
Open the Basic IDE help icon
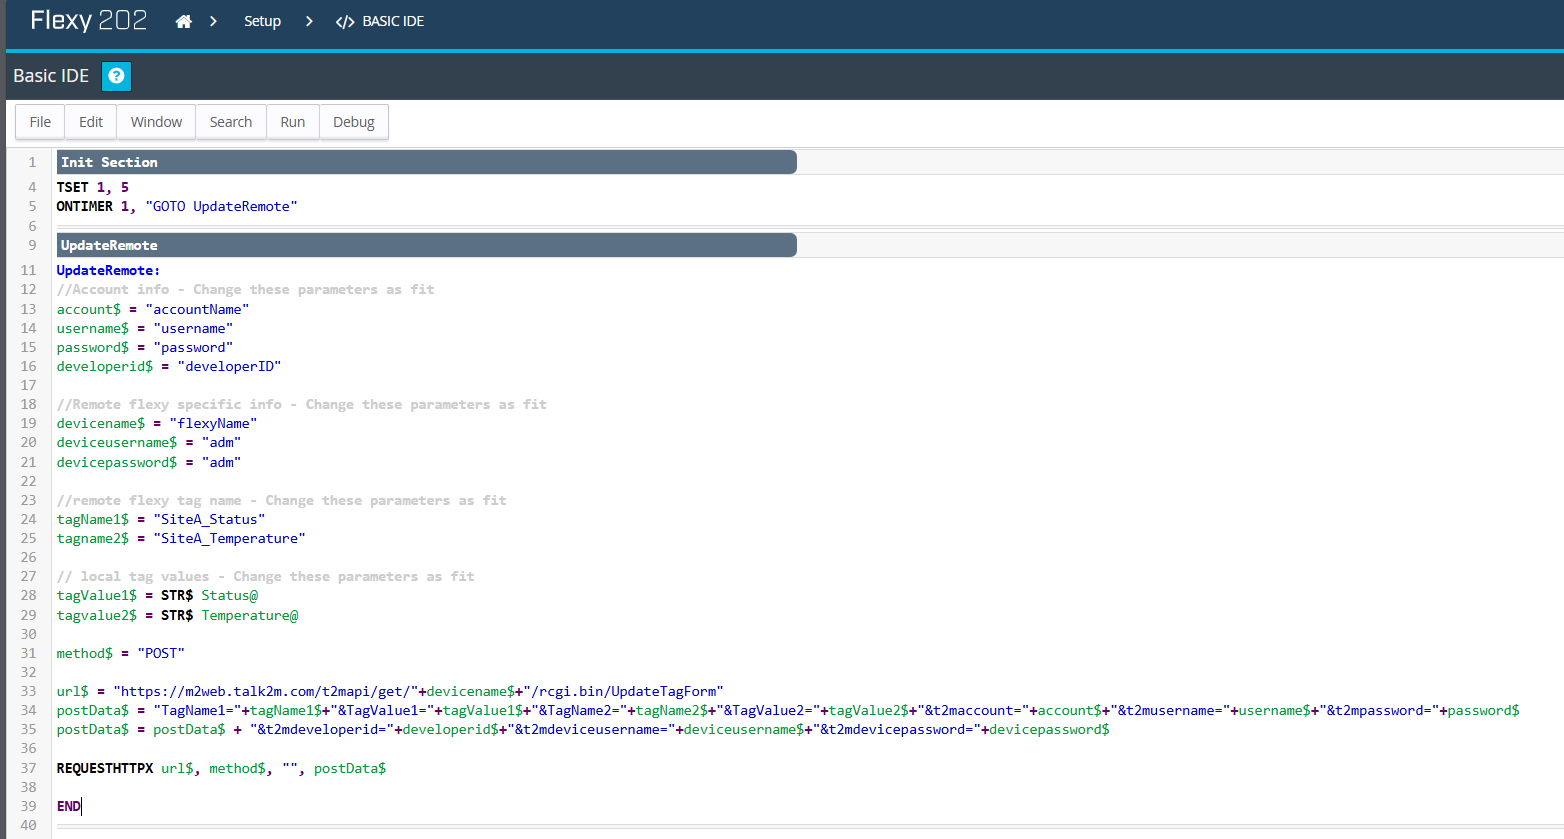click(116, 76)
